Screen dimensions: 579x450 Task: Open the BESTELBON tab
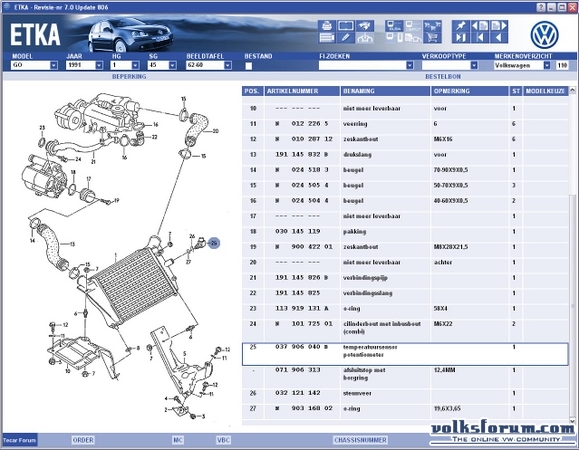coord(443,76)
